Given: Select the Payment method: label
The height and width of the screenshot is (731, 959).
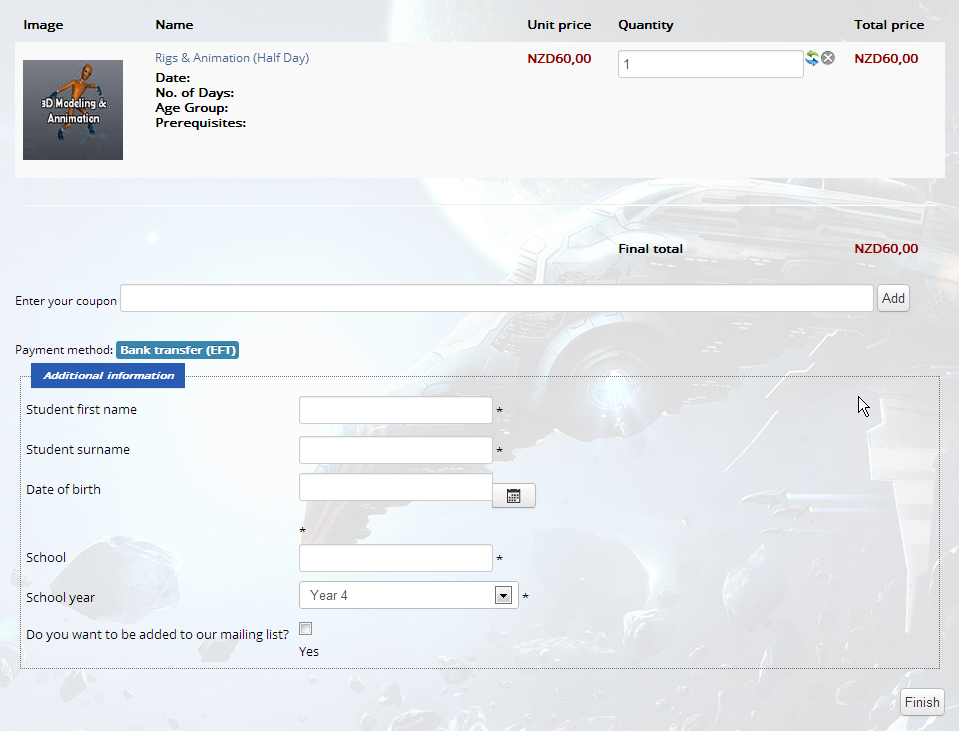Looking at the screenshot, I should (64, 350).
